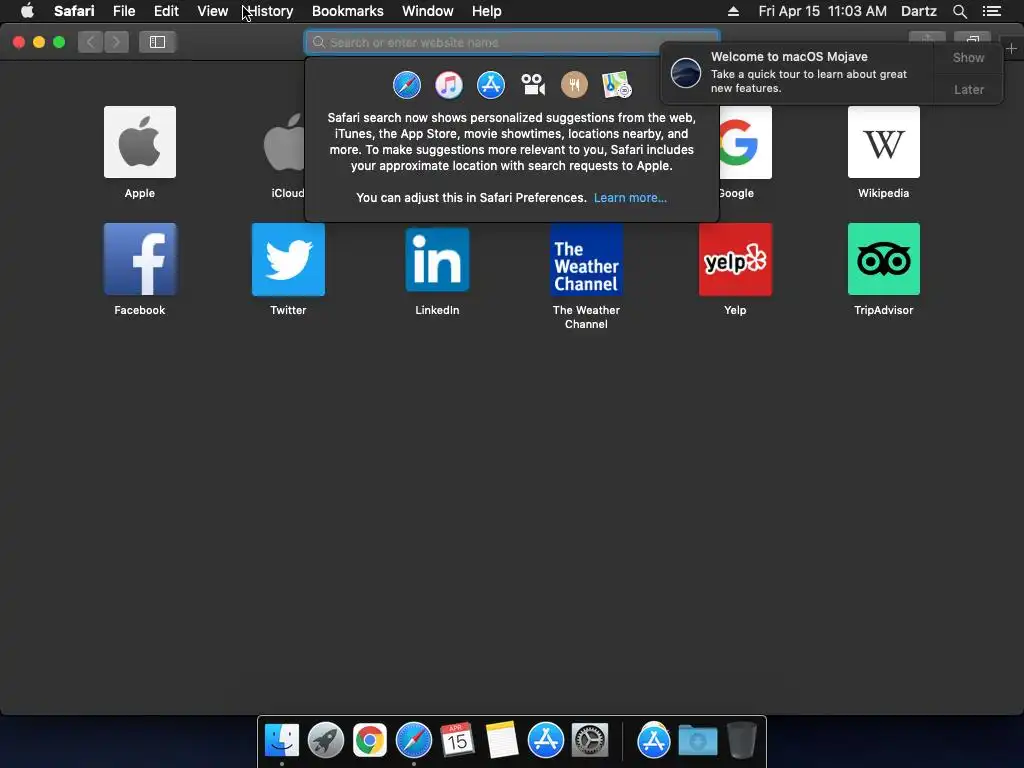Click Show on Mojave welcome notification

968,57
